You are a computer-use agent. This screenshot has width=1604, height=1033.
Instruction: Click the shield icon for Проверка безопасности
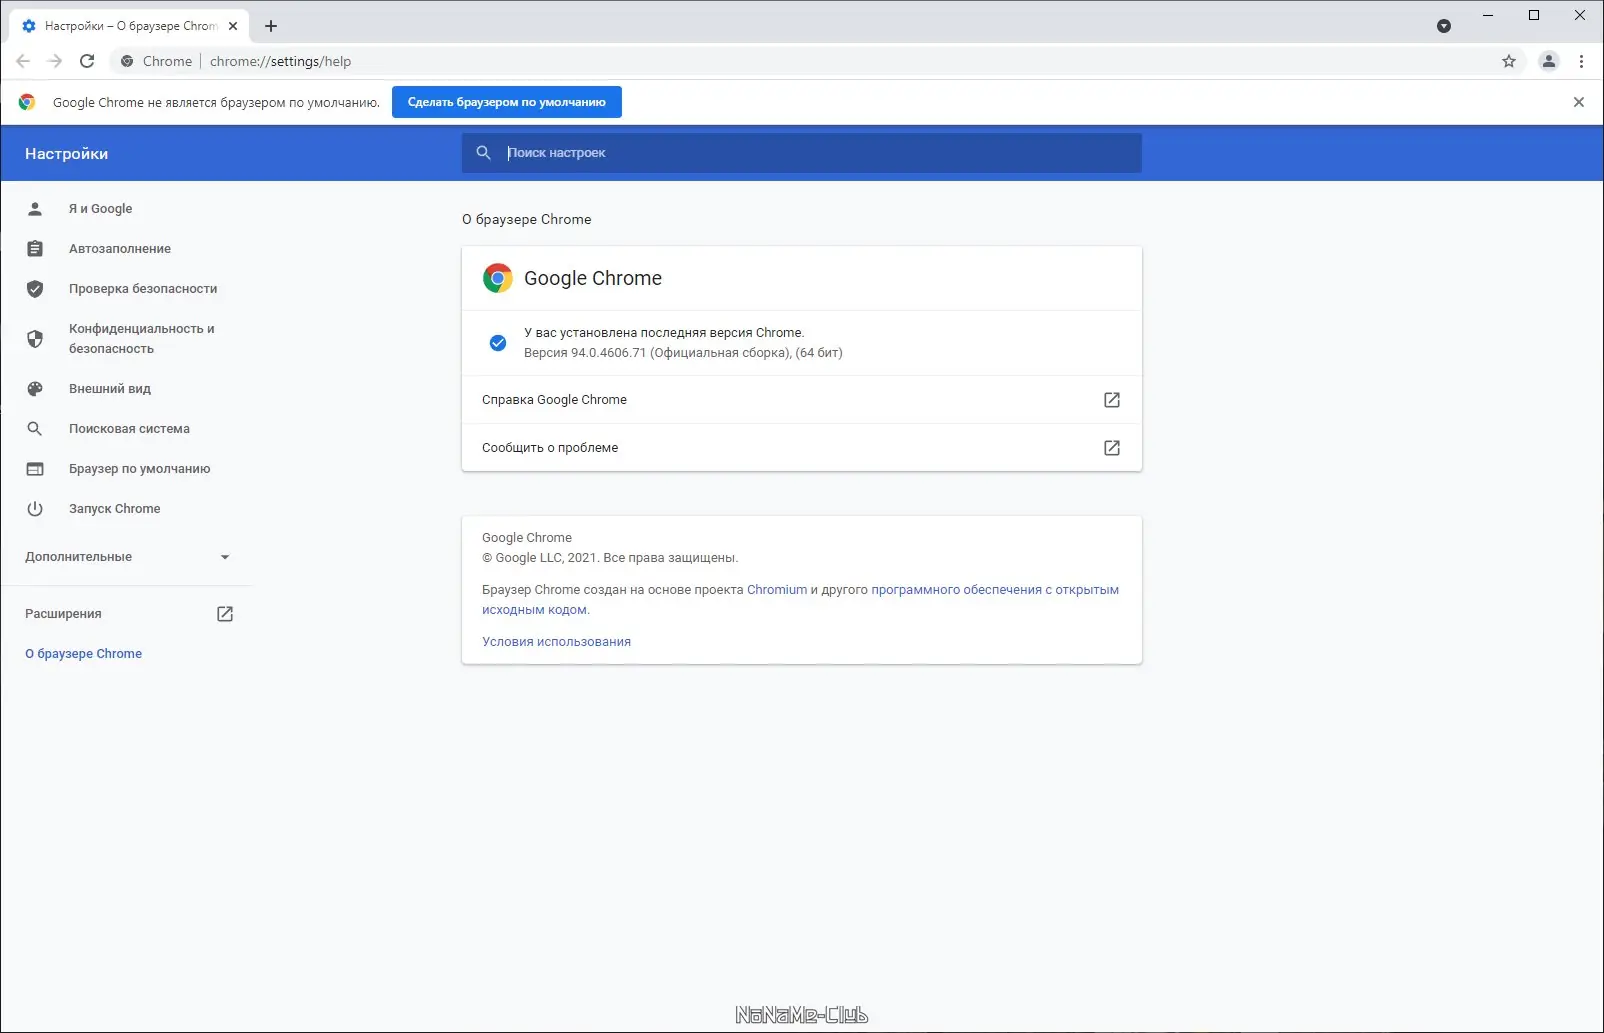click(35, 289)
